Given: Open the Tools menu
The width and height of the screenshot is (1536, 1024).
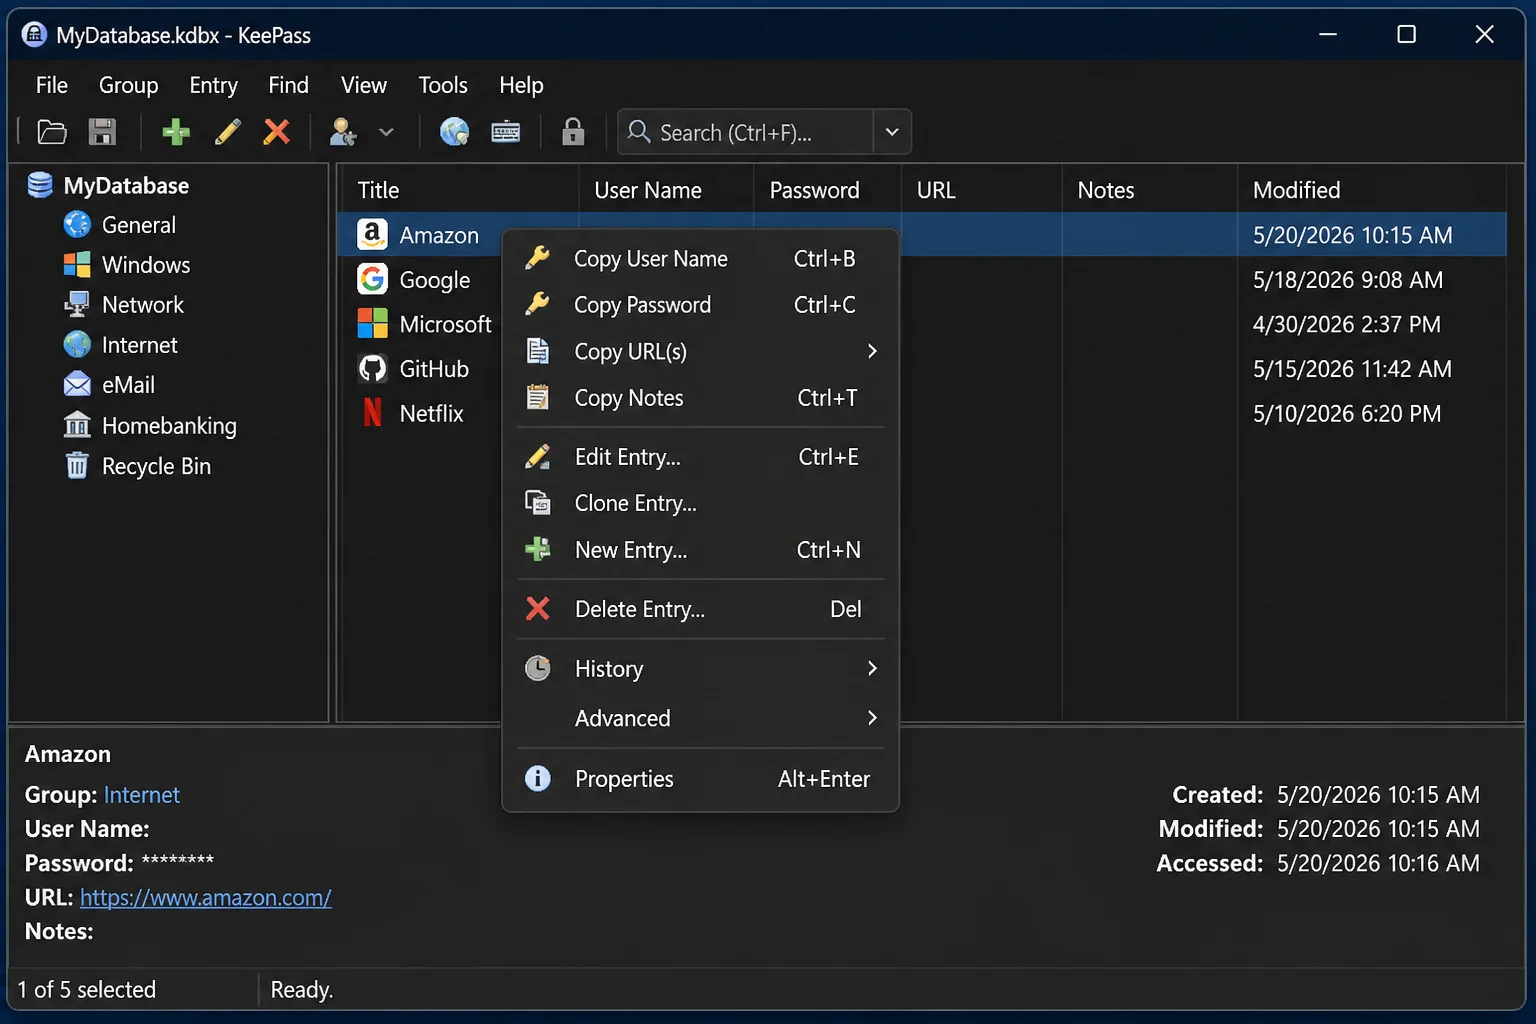Looking at the screenshot, I should pyautogui.click(x=443, y=85).
